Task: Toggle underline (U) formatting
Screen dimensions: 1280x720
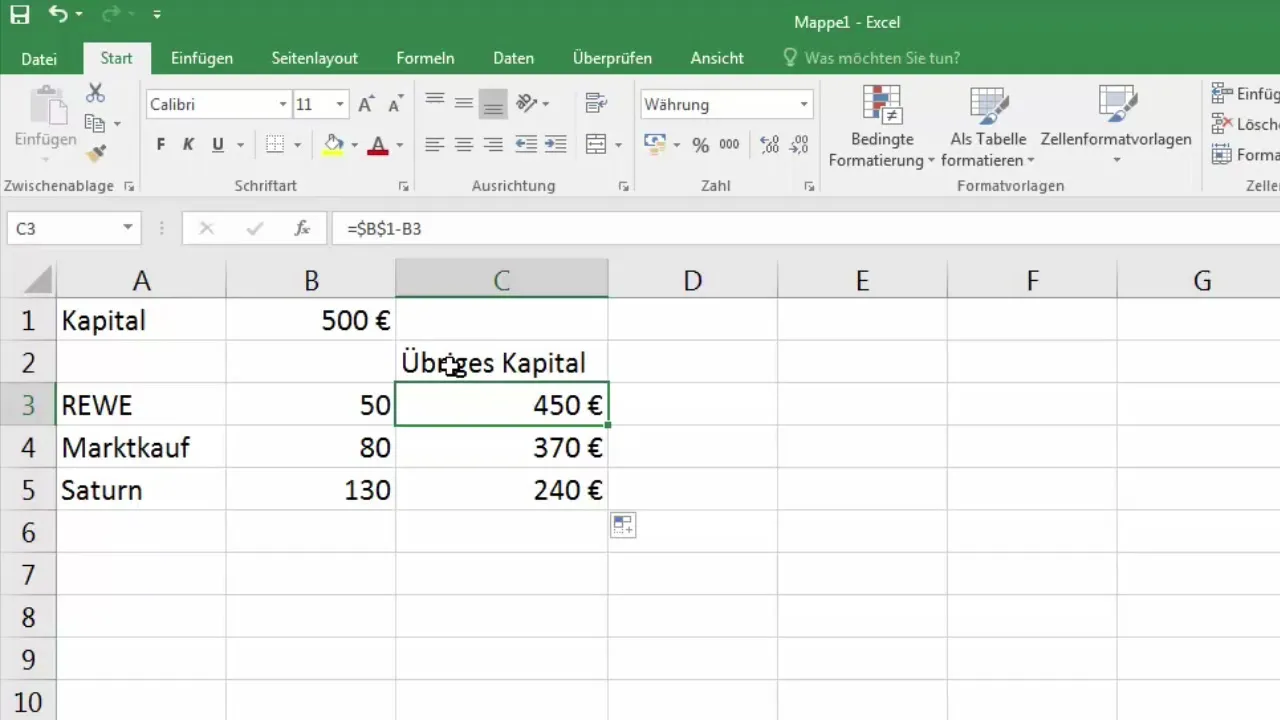Action: point(218,145)
